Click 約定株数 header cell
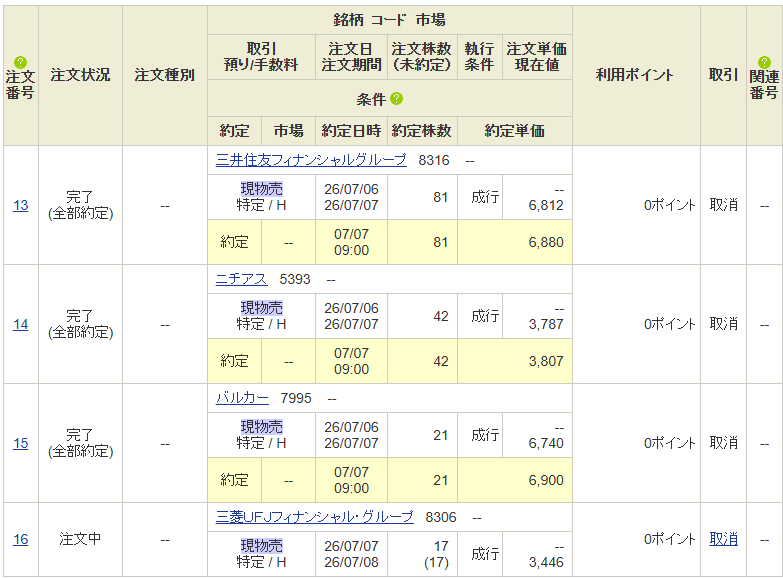This screenshot has width=783, height=578. tap(422, 131)
